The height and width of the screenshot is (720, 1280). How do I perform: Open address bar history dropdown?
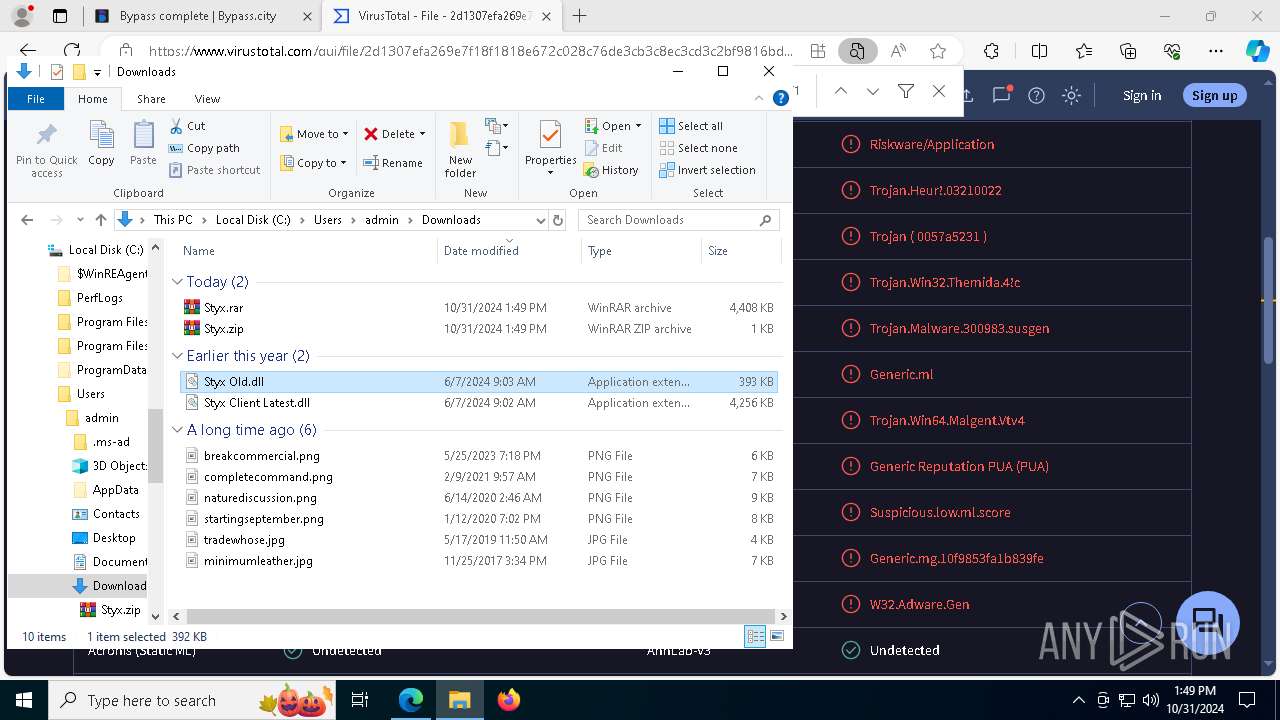[540, 220]
